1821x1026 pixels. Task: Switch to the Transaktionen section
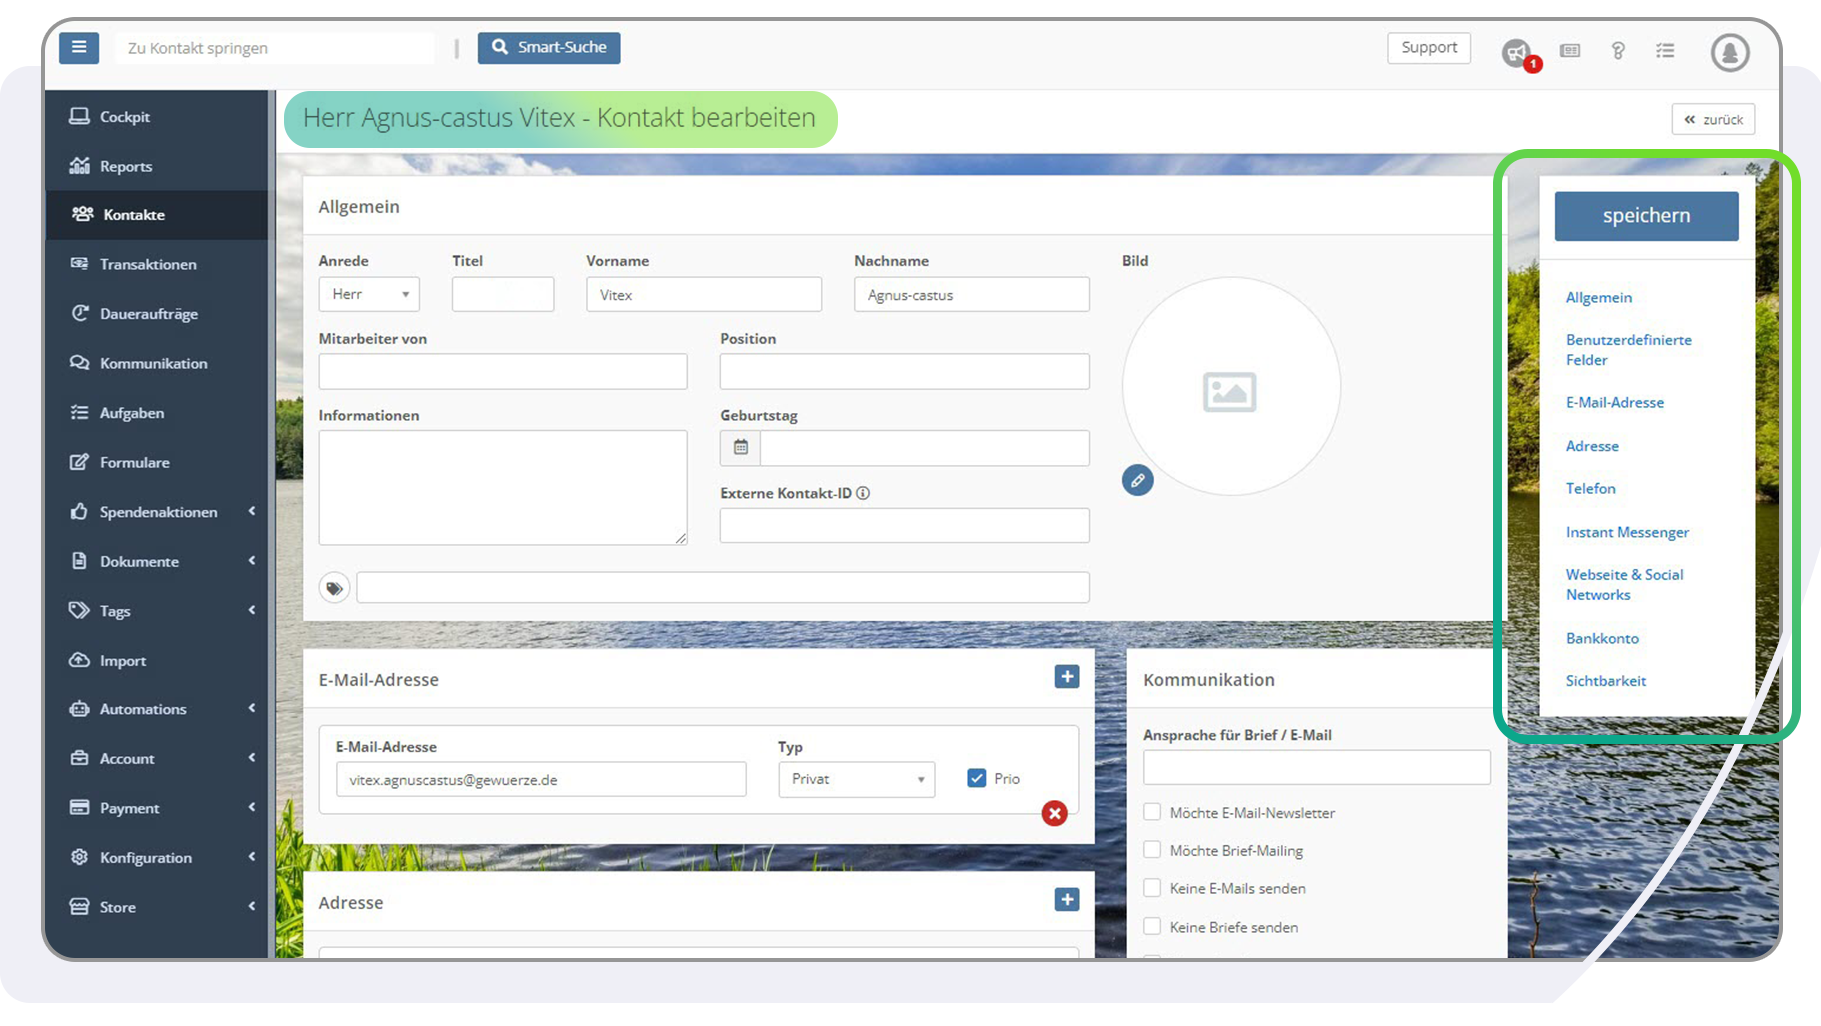click(x=147, y=264)
